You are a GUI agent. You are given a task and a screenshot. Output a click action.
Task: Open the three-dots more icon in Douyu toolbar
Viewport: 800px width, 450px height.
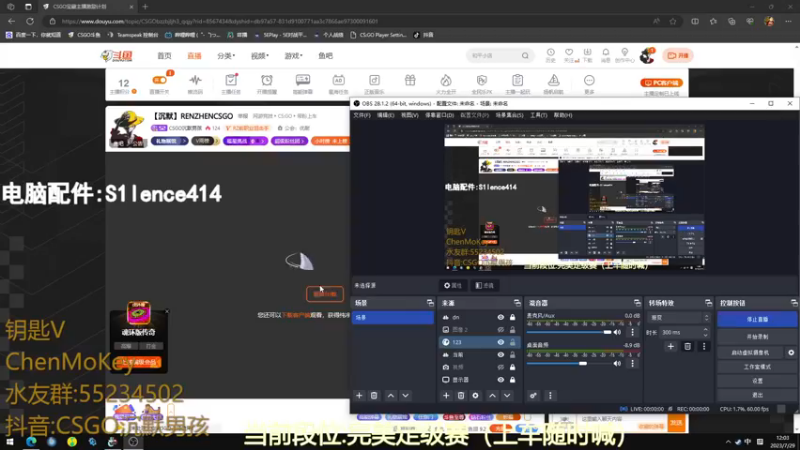pyautogui.click(x=589, y=80)
